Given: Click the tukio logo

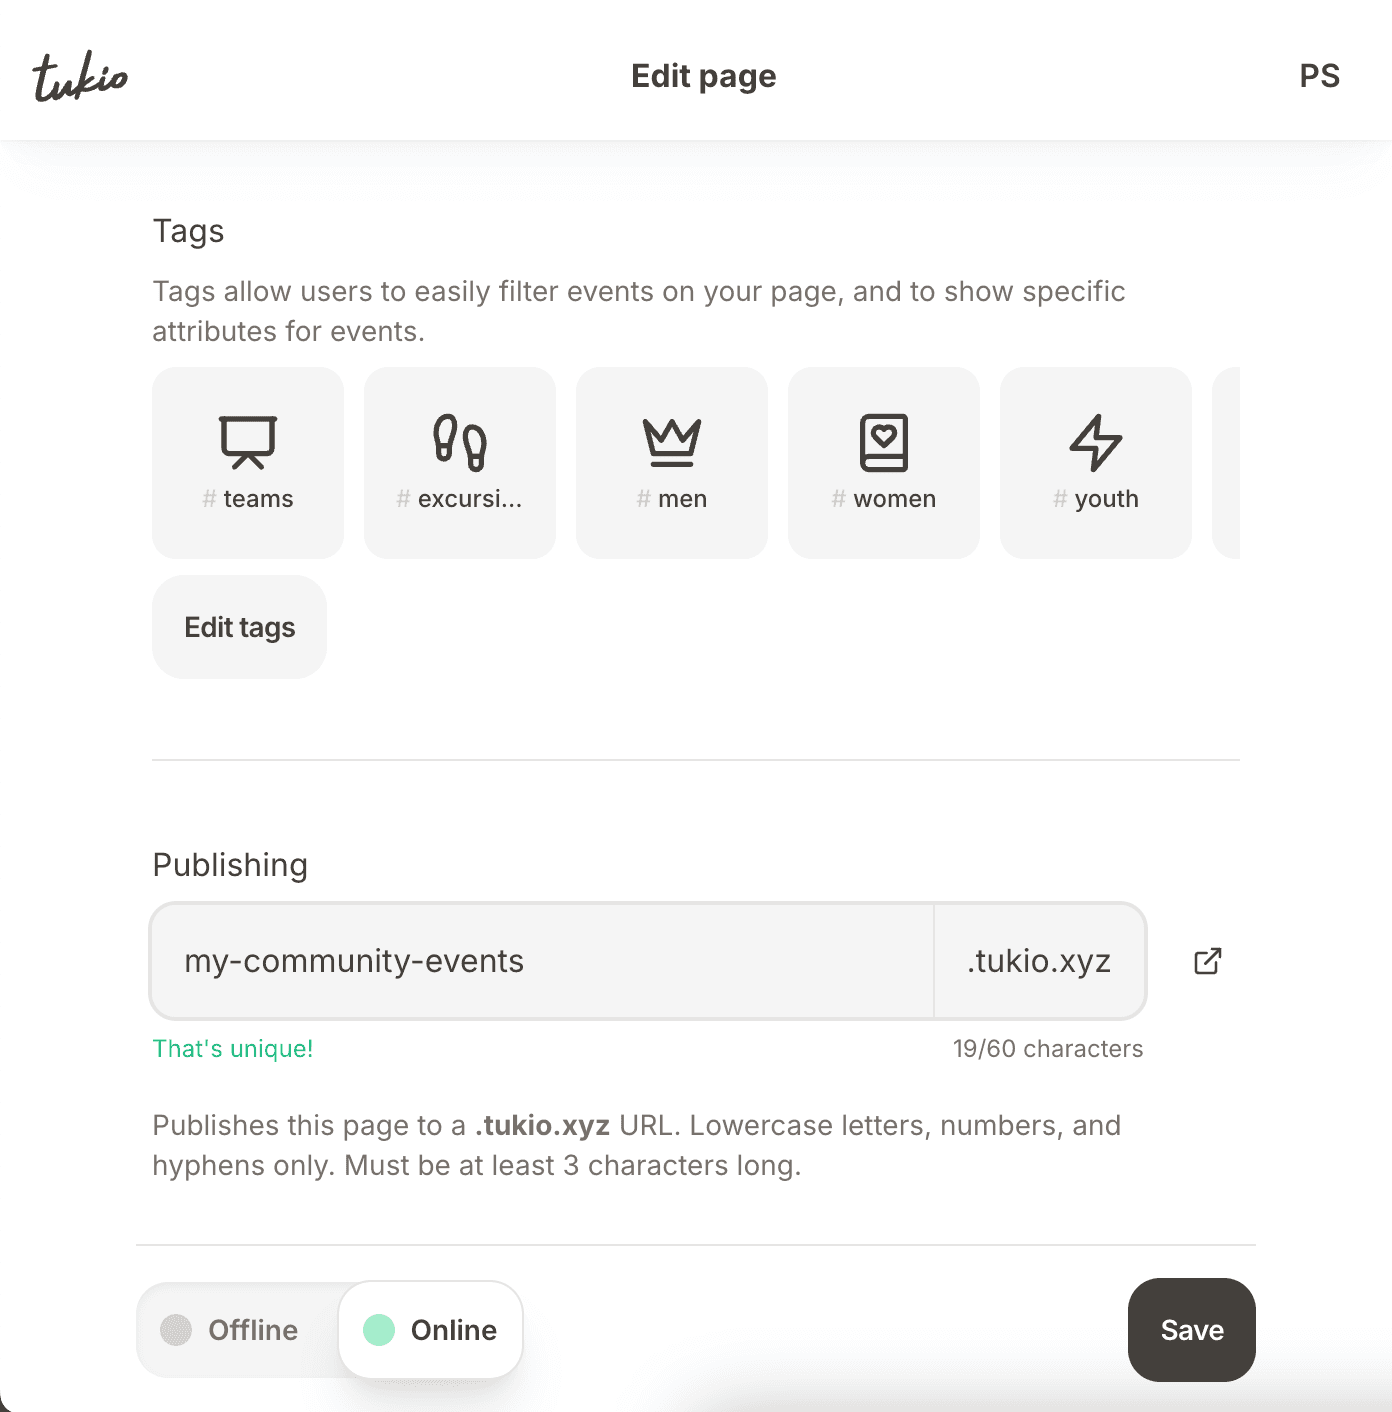Looking at the screenshot, I should click(80, 76).
